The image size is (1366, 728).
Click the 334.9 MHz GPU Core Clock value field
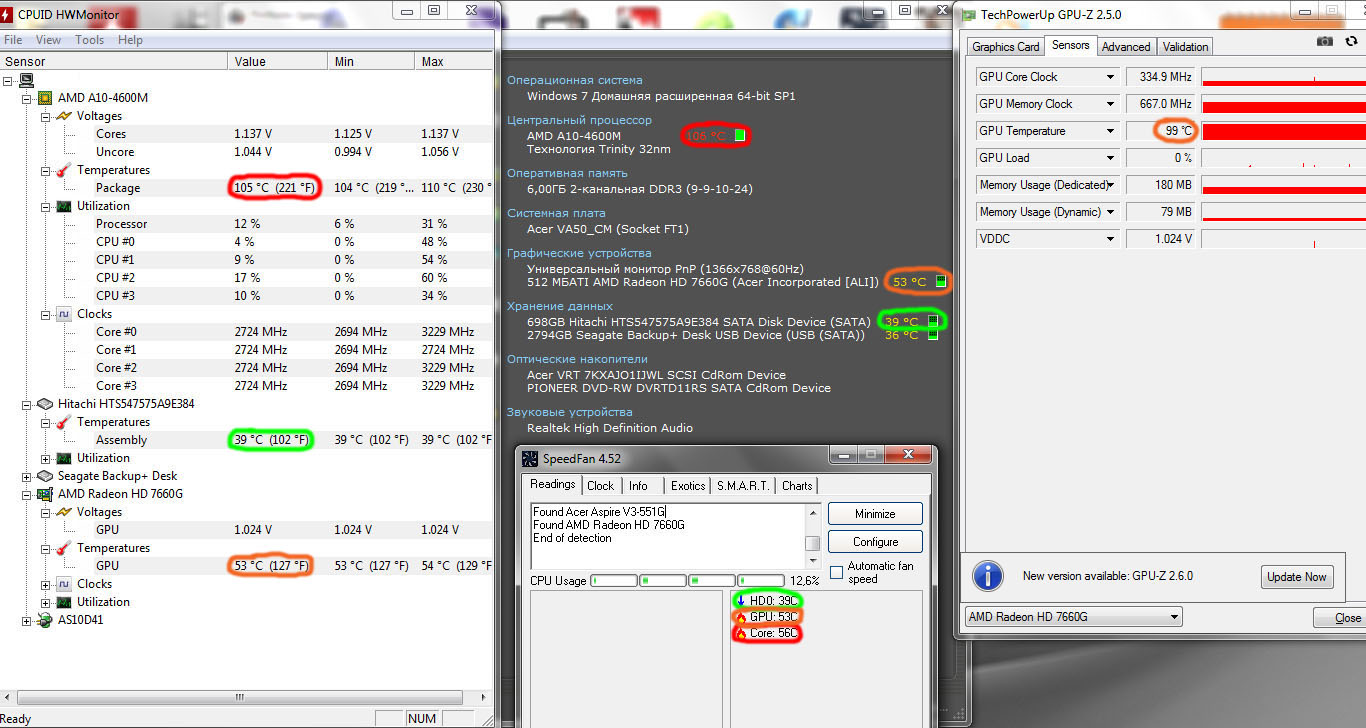[1161, 77]
